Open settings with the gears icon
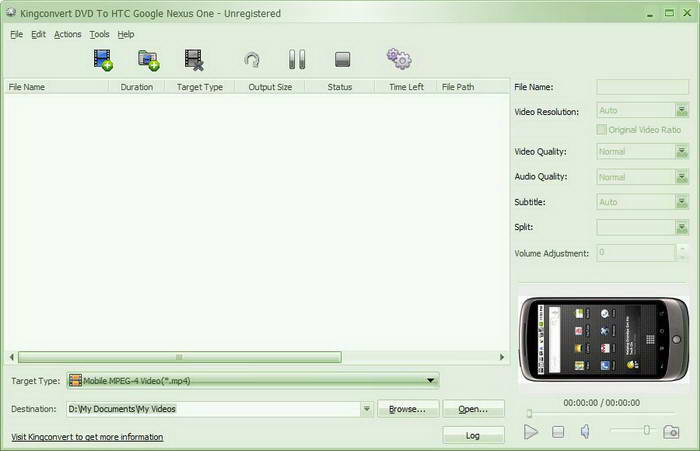This screenshot has width=700, height=451. click(x=399, y=59)
